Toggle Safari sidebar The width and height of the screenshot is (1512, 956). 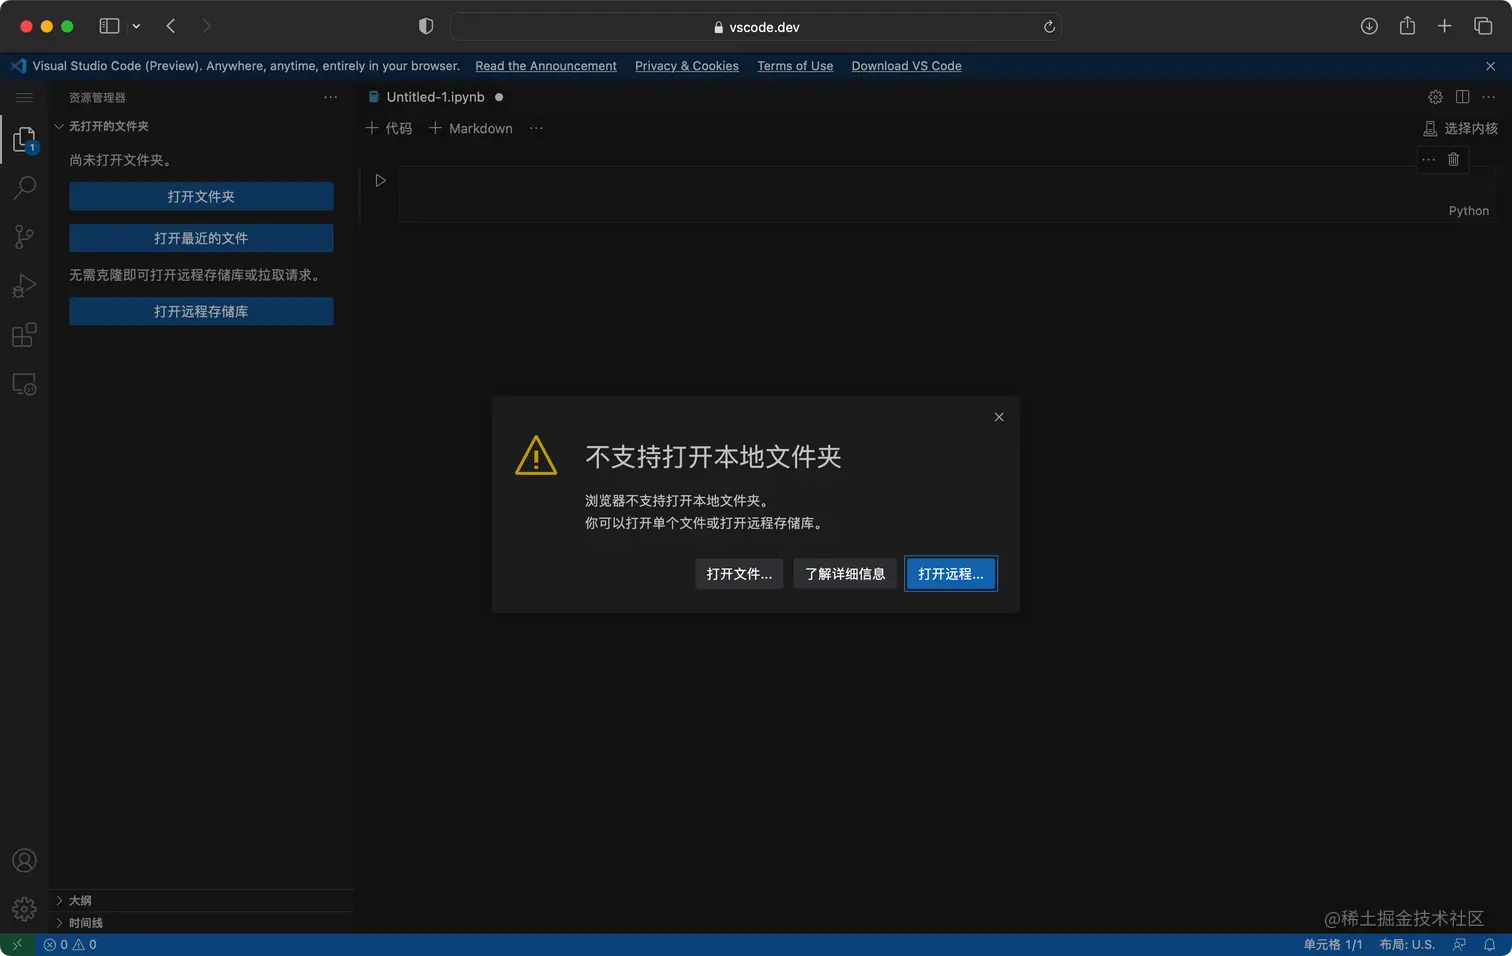pyautogui.click(x=109, y=26)
